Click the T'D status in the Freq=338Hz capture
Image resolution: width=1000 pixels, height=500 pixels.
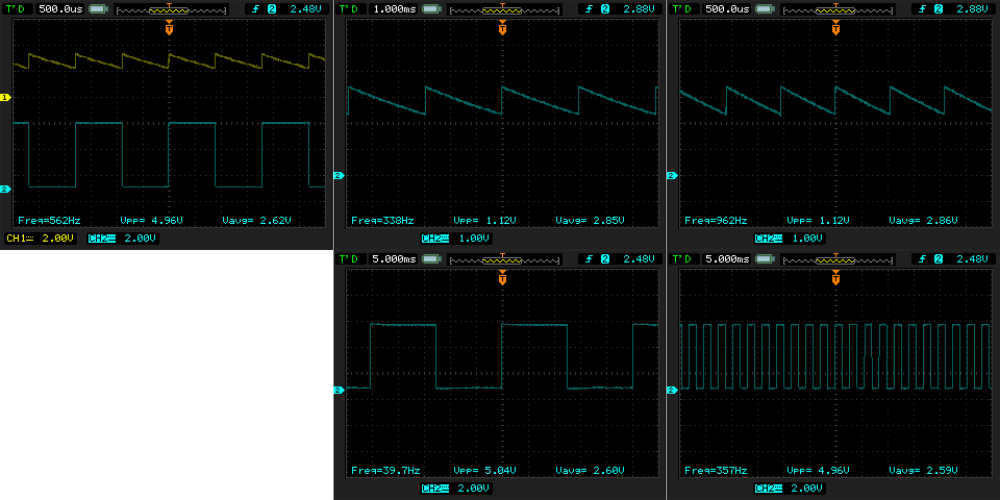coord(350,9)
